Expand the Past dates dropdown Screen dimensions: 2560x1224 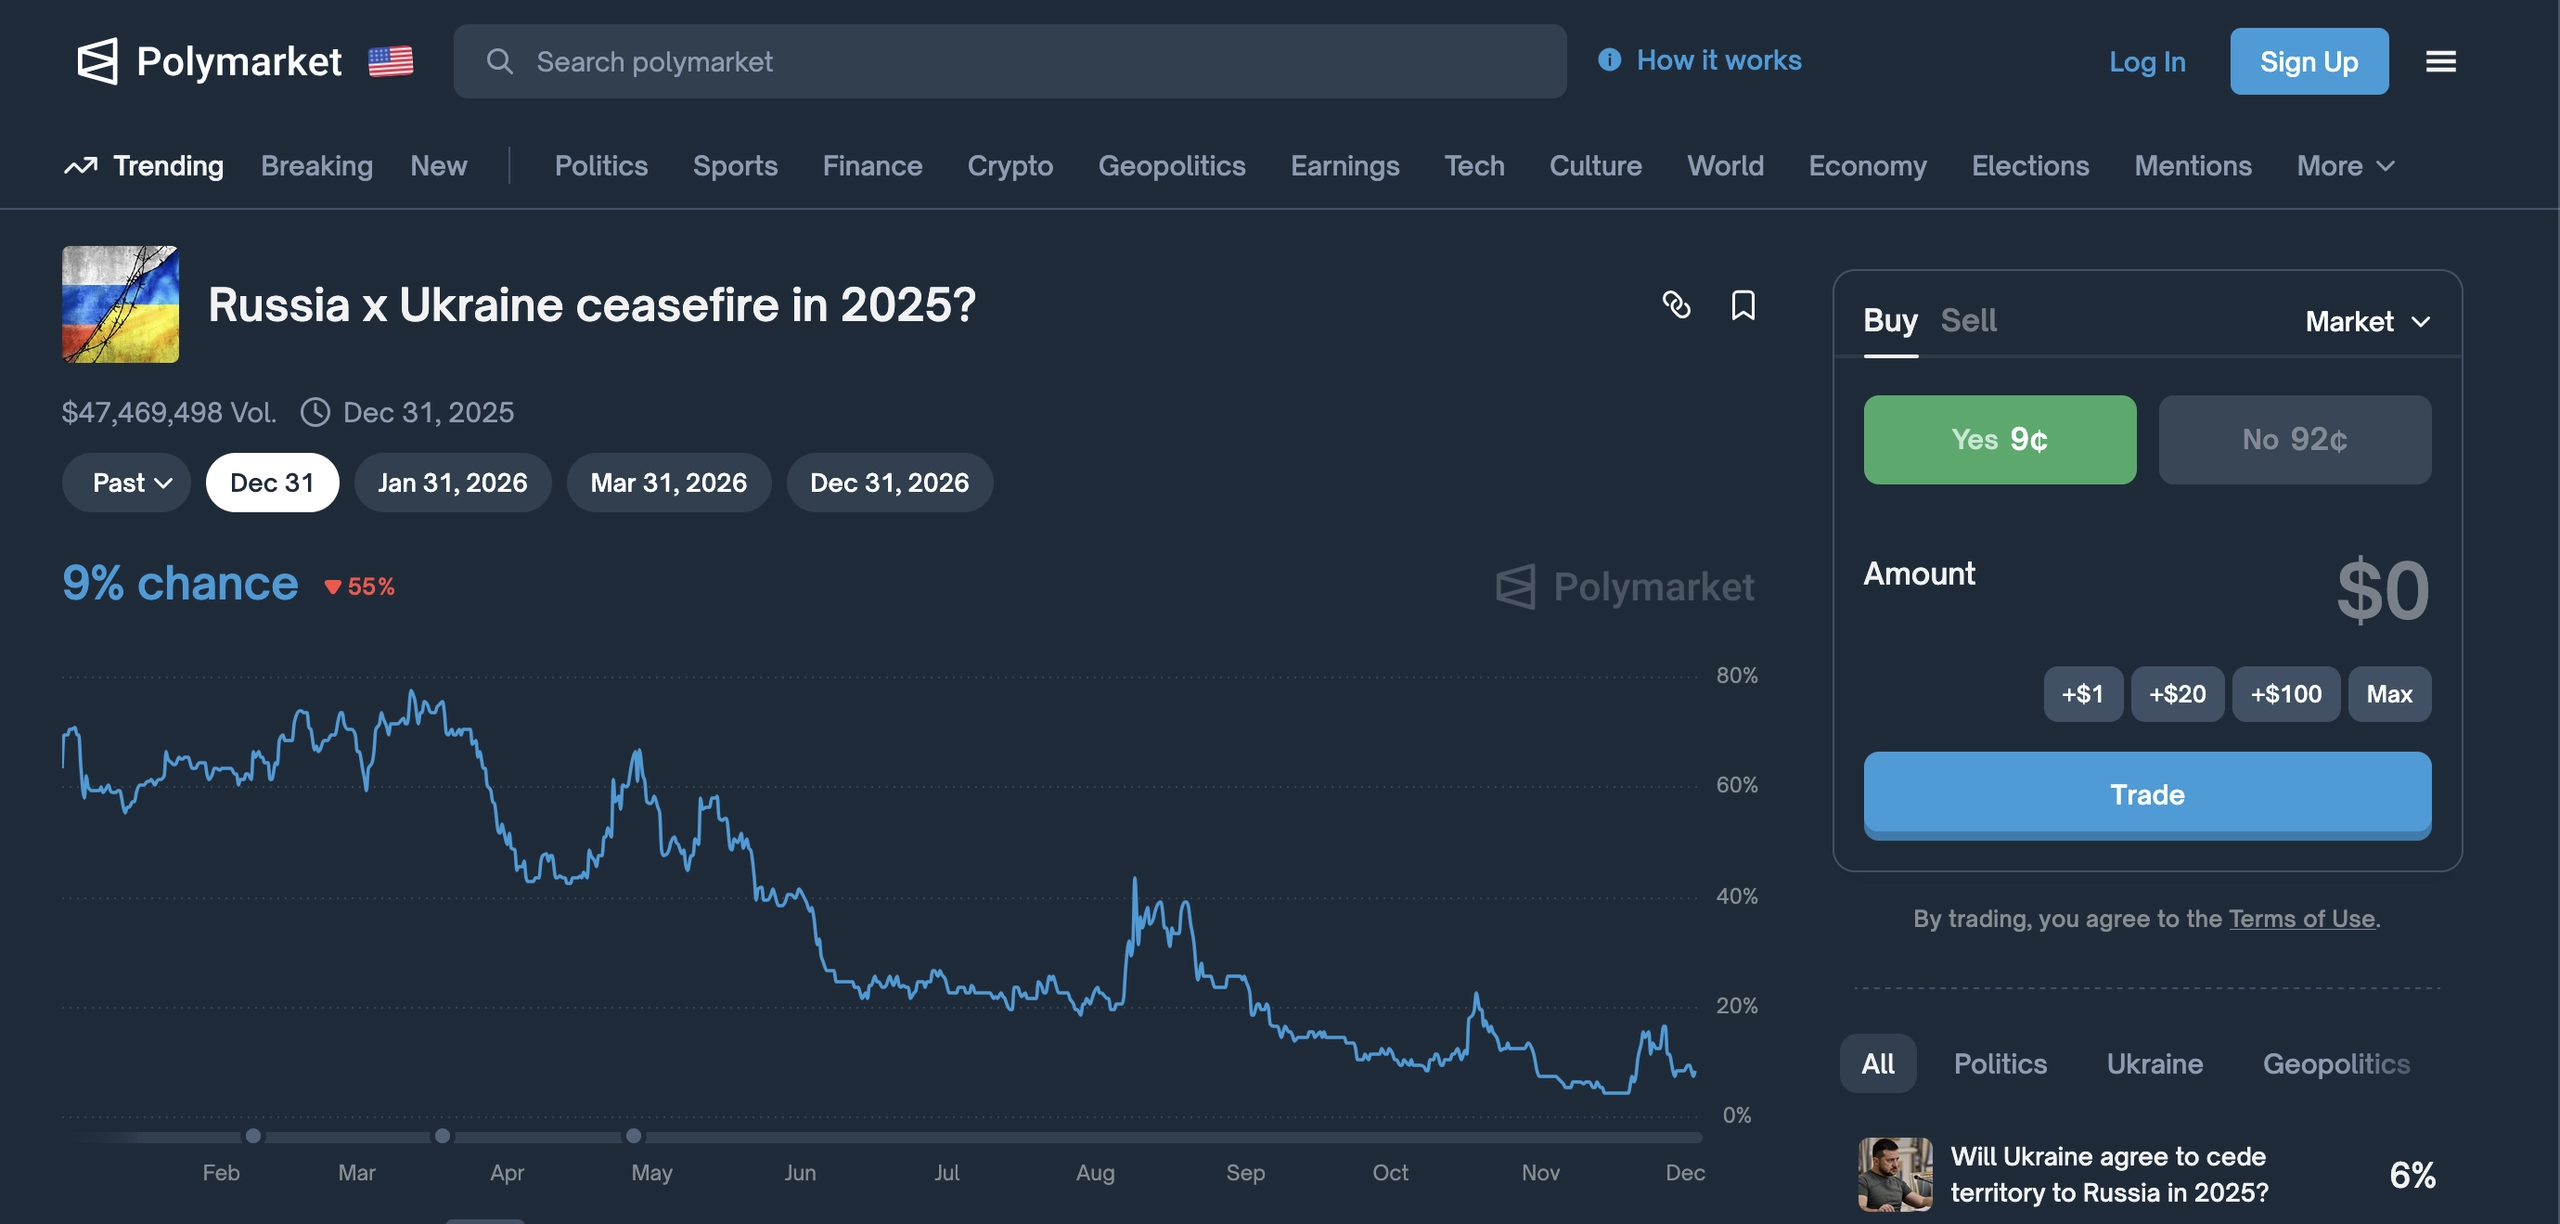pyautogui.click(x=127, y=483)
